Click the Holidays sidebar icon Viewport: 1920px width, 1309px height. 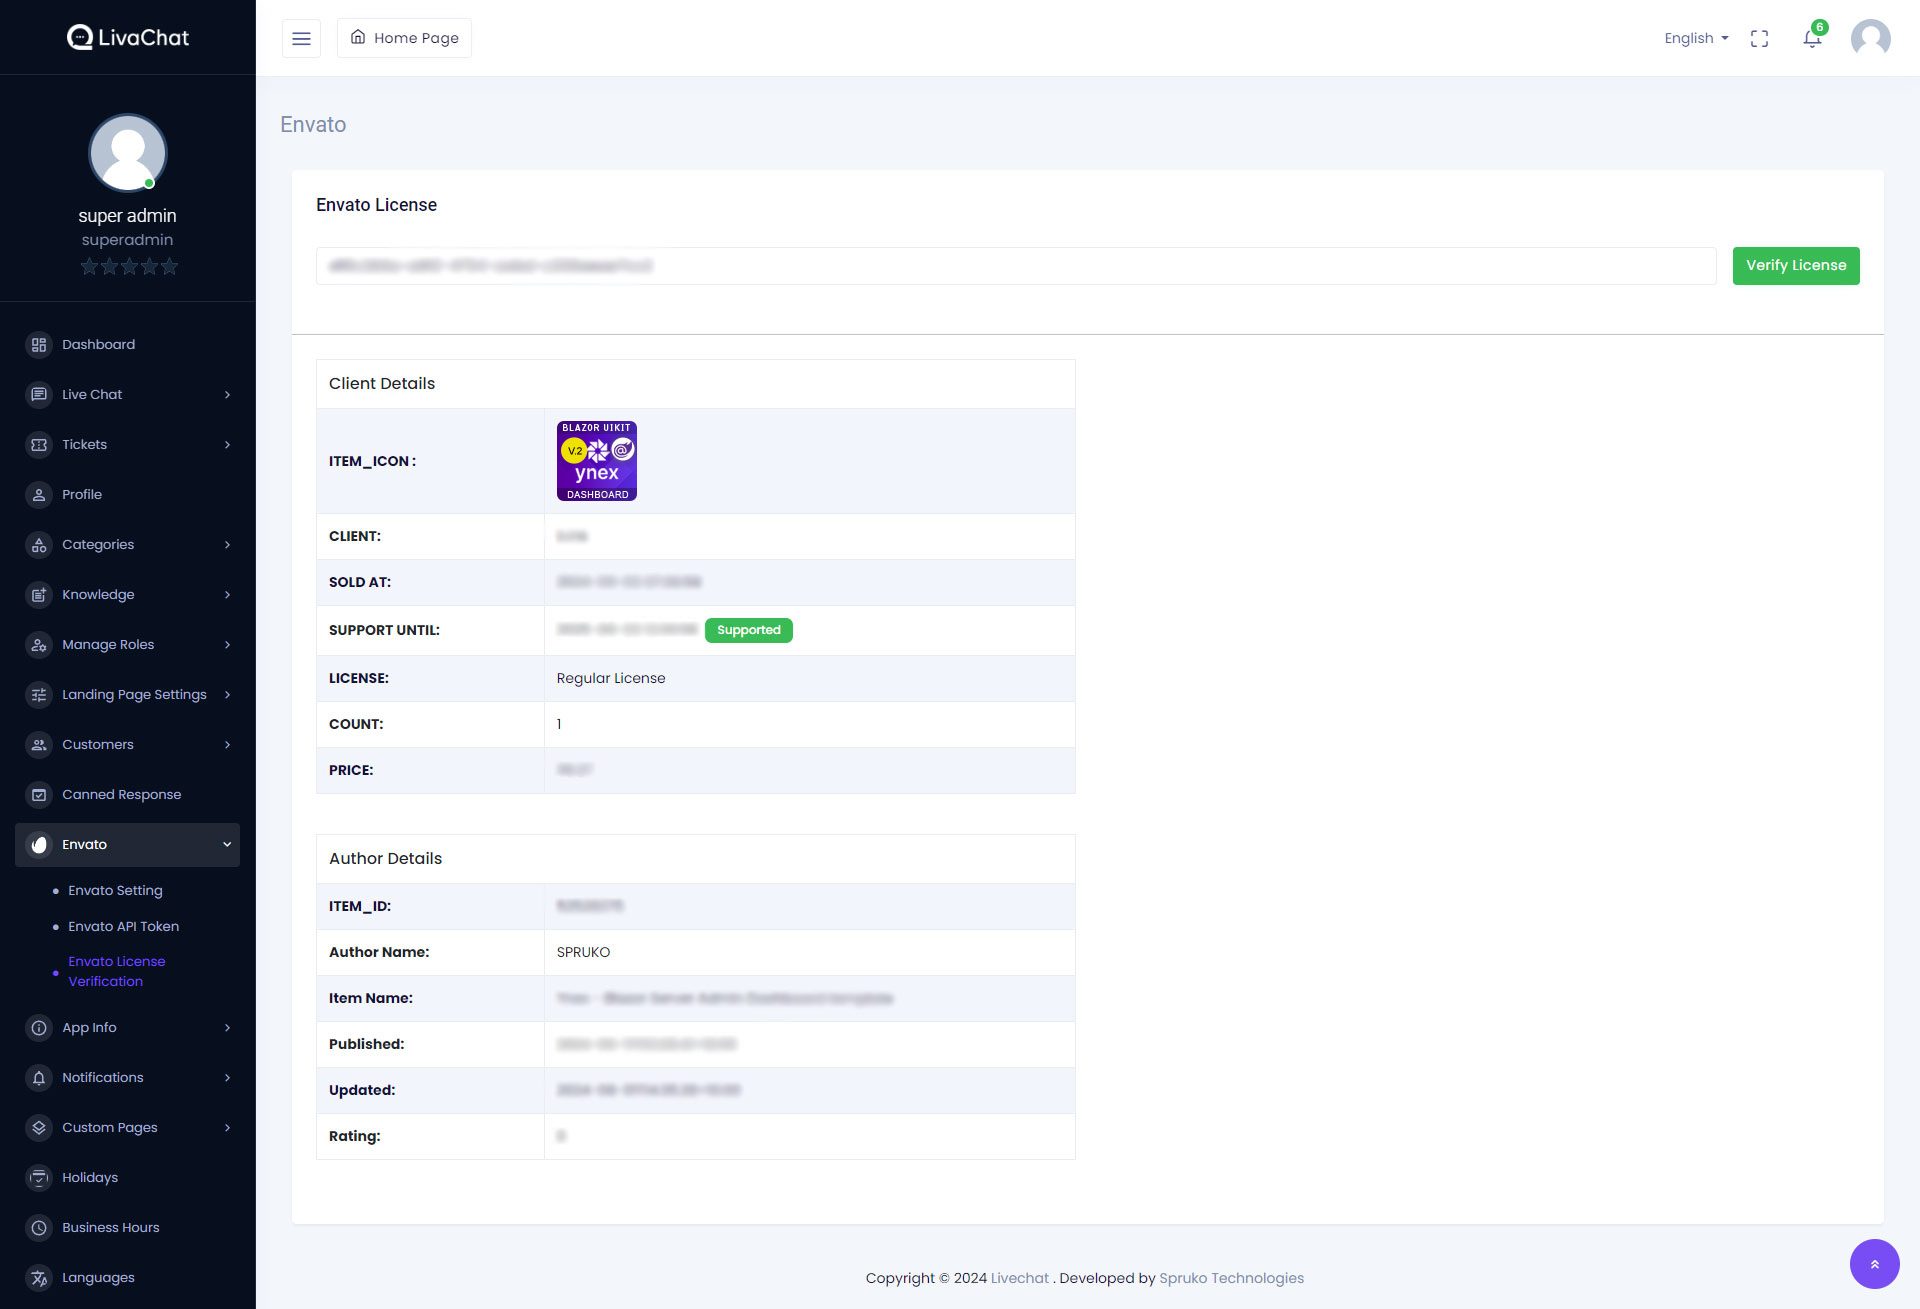[x=39, y=1177]
